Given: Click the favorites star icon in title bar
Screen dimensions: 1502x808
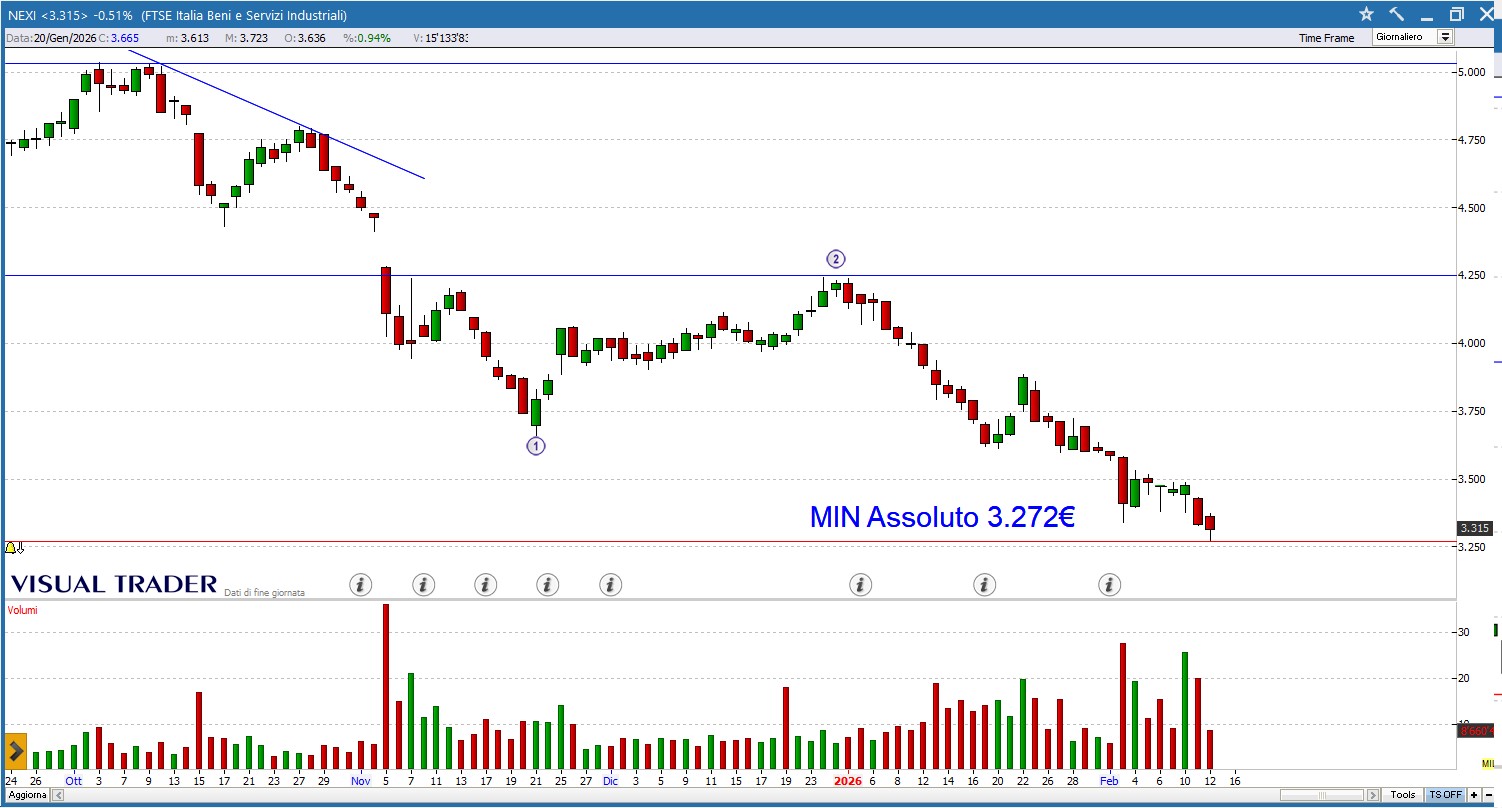Looking at the screenshot, I should [1367, 14].
